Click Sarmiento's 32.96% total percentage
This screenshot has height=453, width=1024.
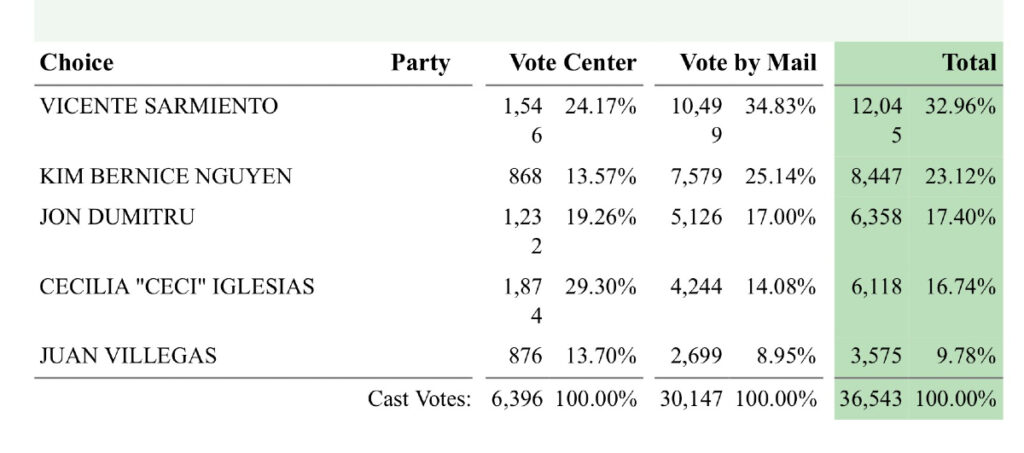(960, 106)
